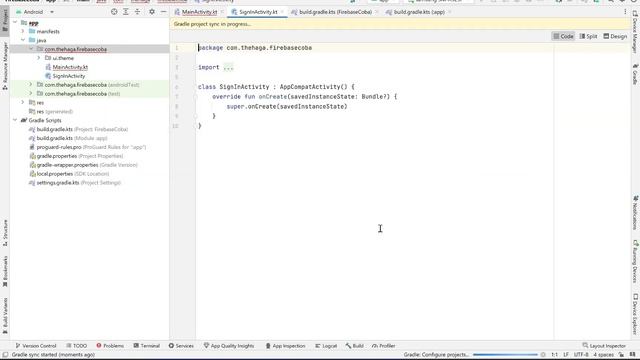Open the editor tabs more options menu
Image resolution: width=640 pixels, height=360 pixels.
(625, 12)
